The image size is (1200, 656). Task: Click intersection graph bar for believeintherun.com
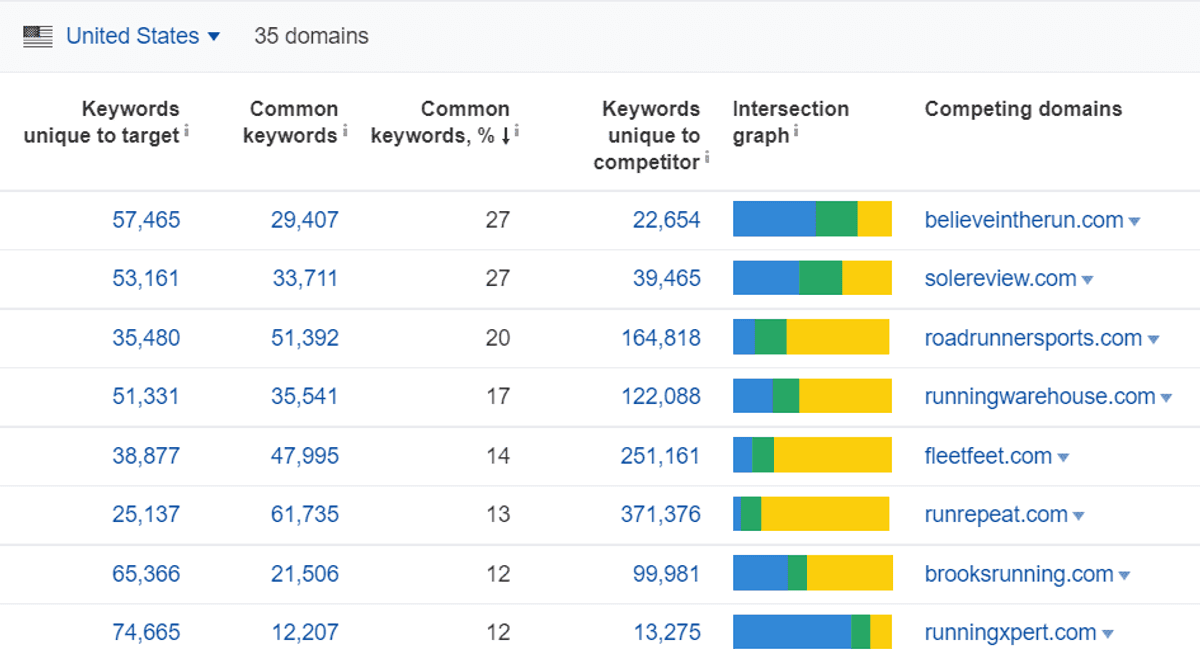click(x=812, y=219)
